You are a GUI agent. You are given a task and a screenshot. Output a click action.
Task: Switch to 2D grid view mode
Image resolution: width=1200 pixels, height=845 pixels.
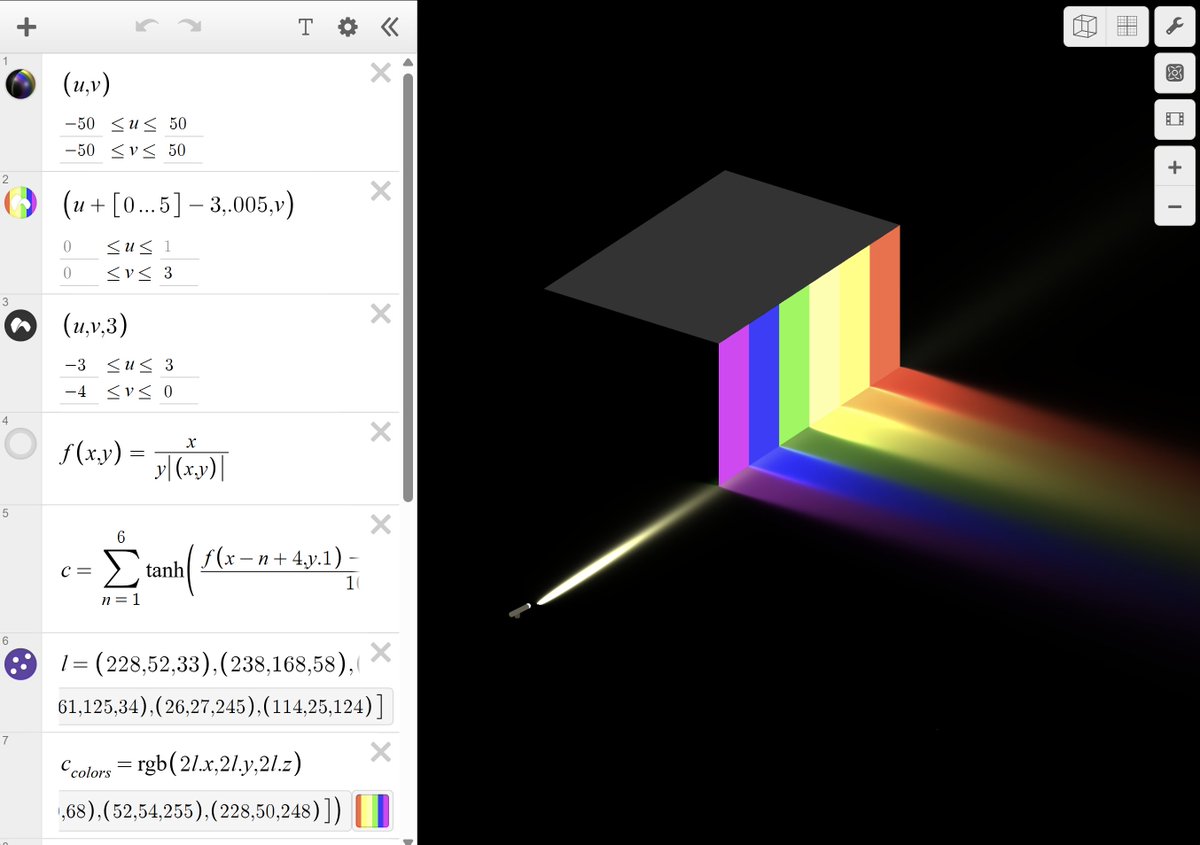coord(1127,27)
